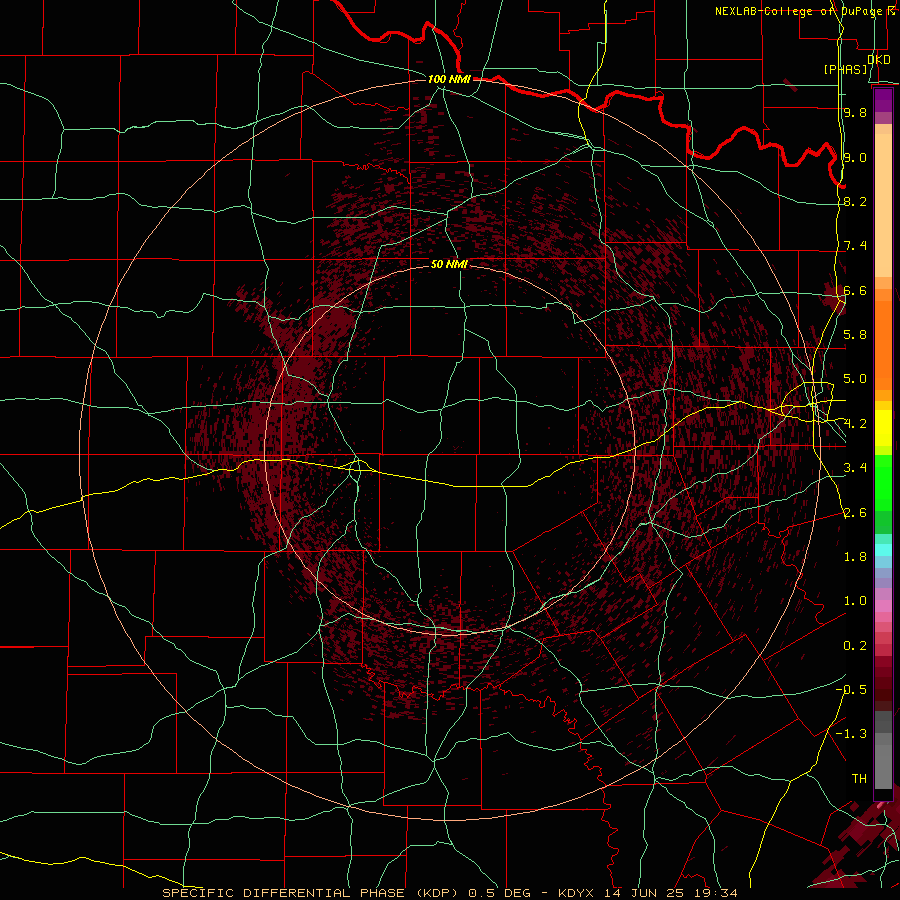This screenshot has height=900, width=900.
Task: Click the 5.8 value on the color scale
Action: coord(855,335)
